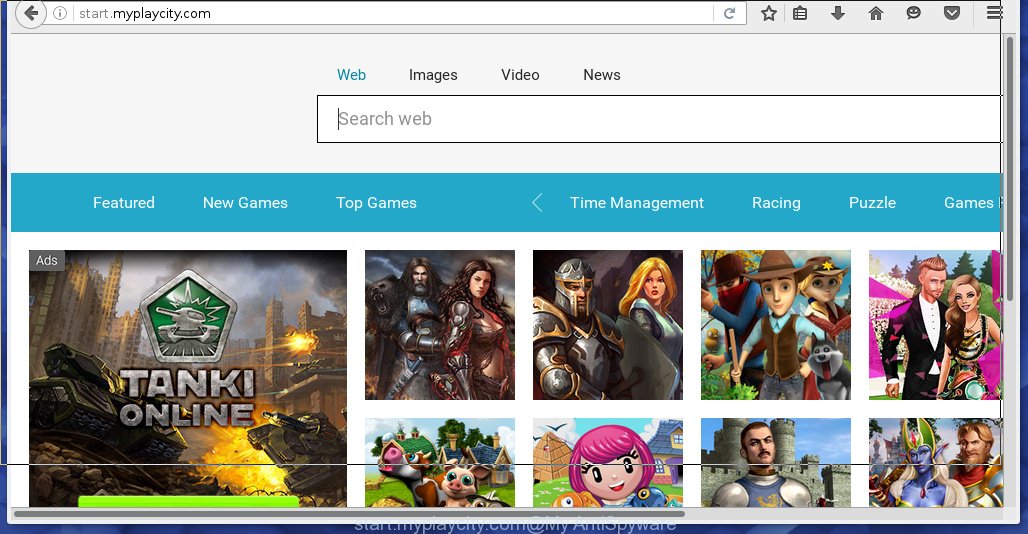This screenshot has height=534, width=1028.
Task: Click the Ads label on banner
Action: (47, 260)
